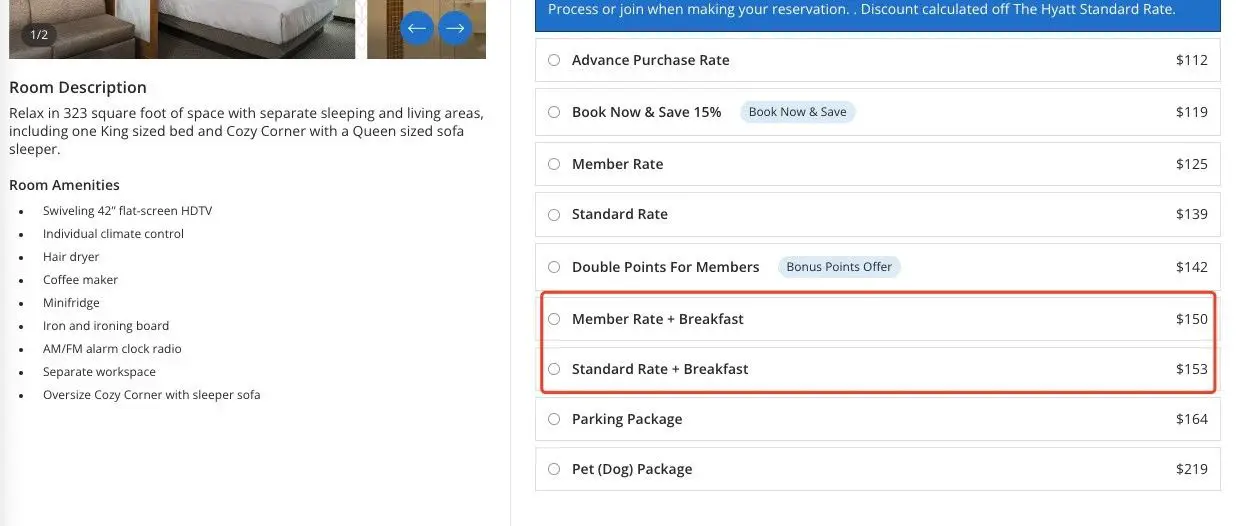This screenshot has height=526, width=1236.
Task: Select the Advance Purchase Rate radio button
Action: [554, 60]
